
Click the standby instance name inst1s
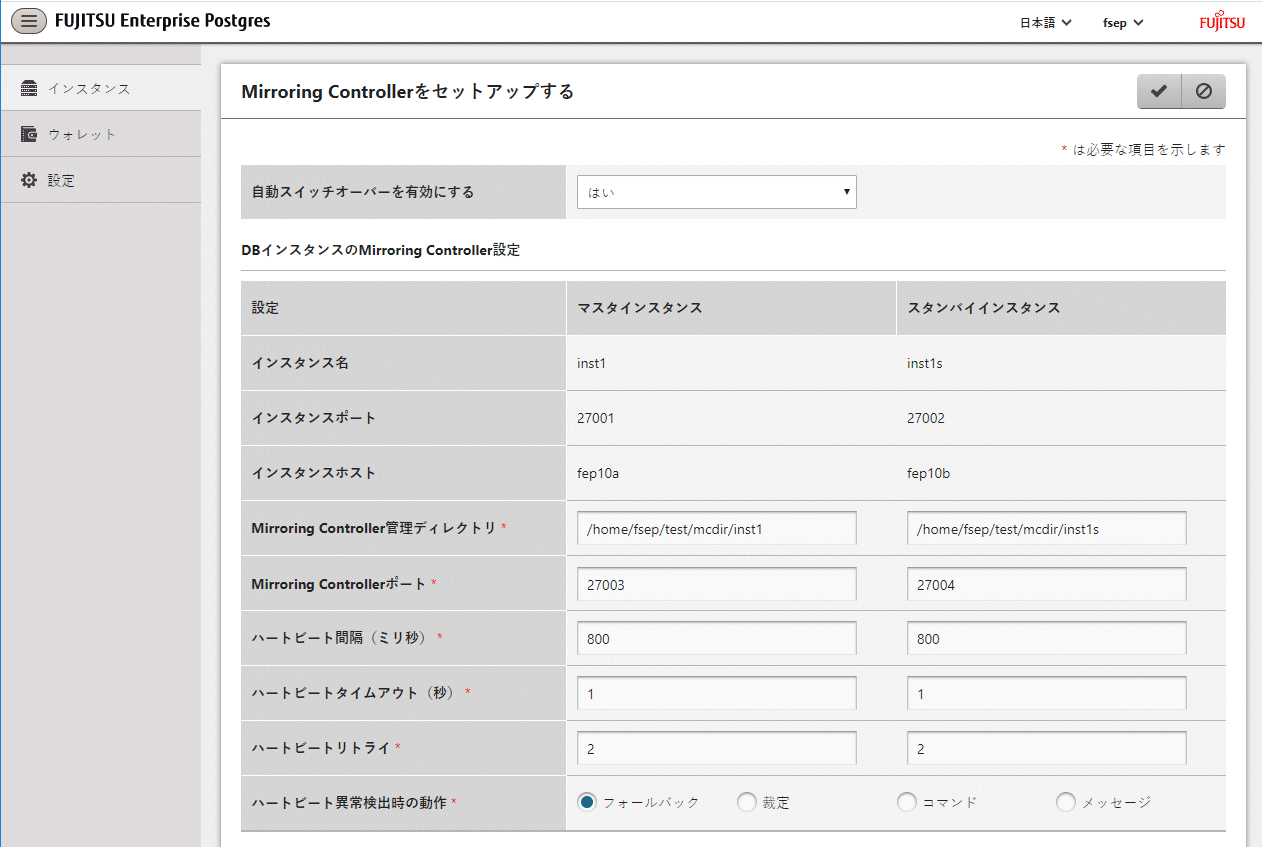(x=925, y=363)
